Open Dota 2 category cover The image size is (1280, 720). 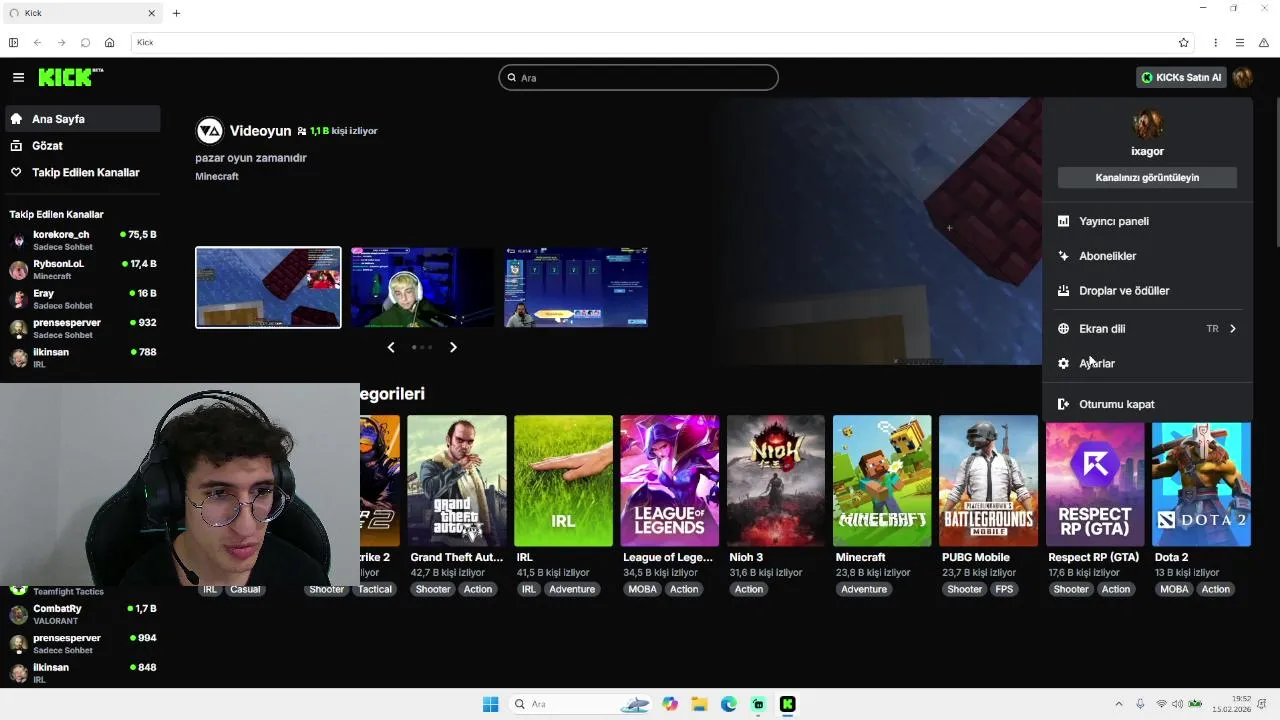click(1201, 484)
